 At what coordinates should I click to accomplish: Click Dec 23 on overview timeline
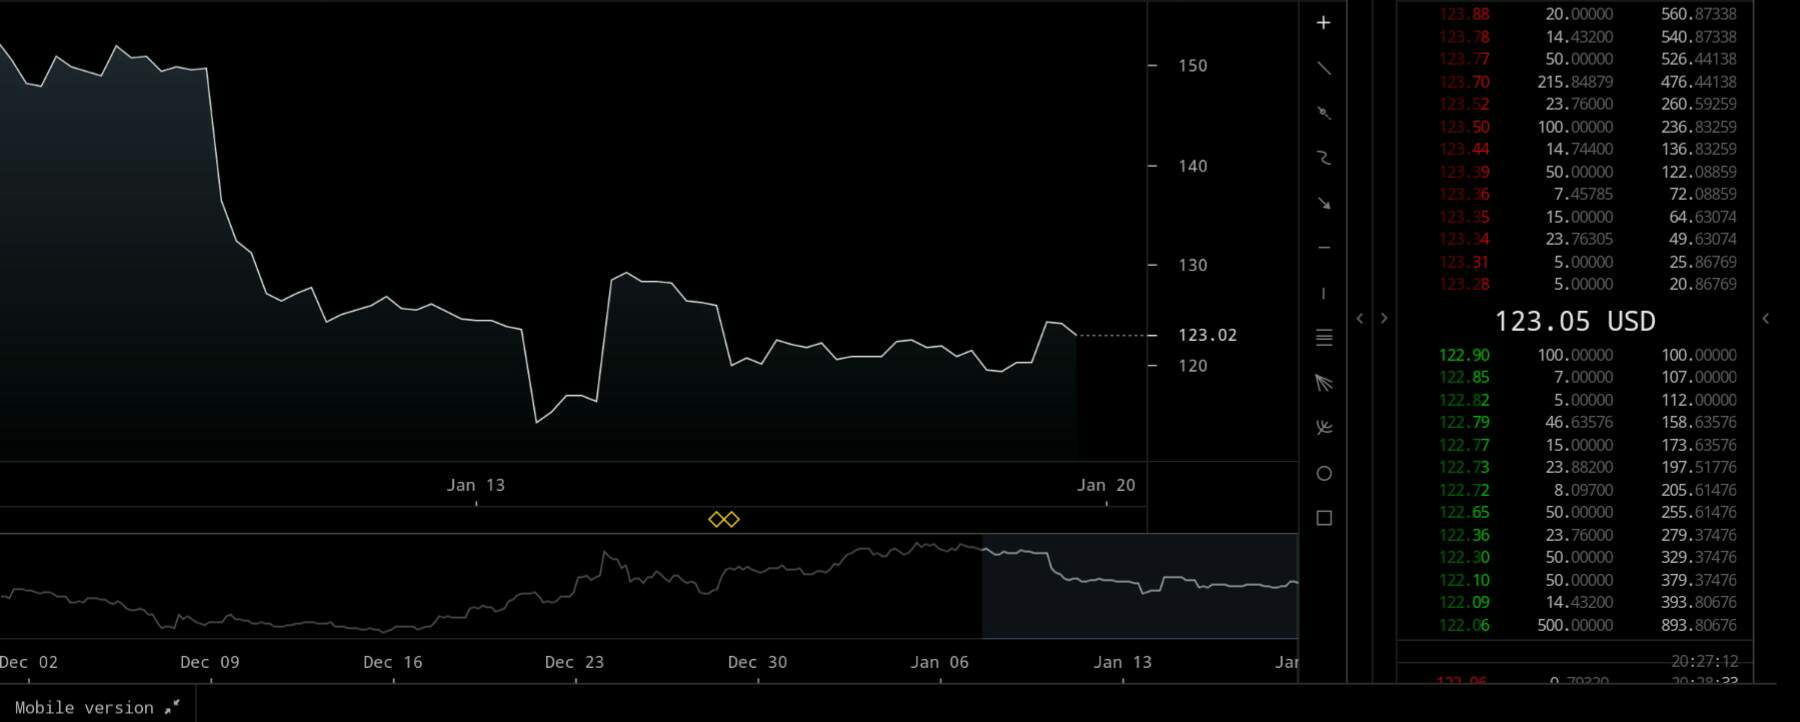[574, 662]
